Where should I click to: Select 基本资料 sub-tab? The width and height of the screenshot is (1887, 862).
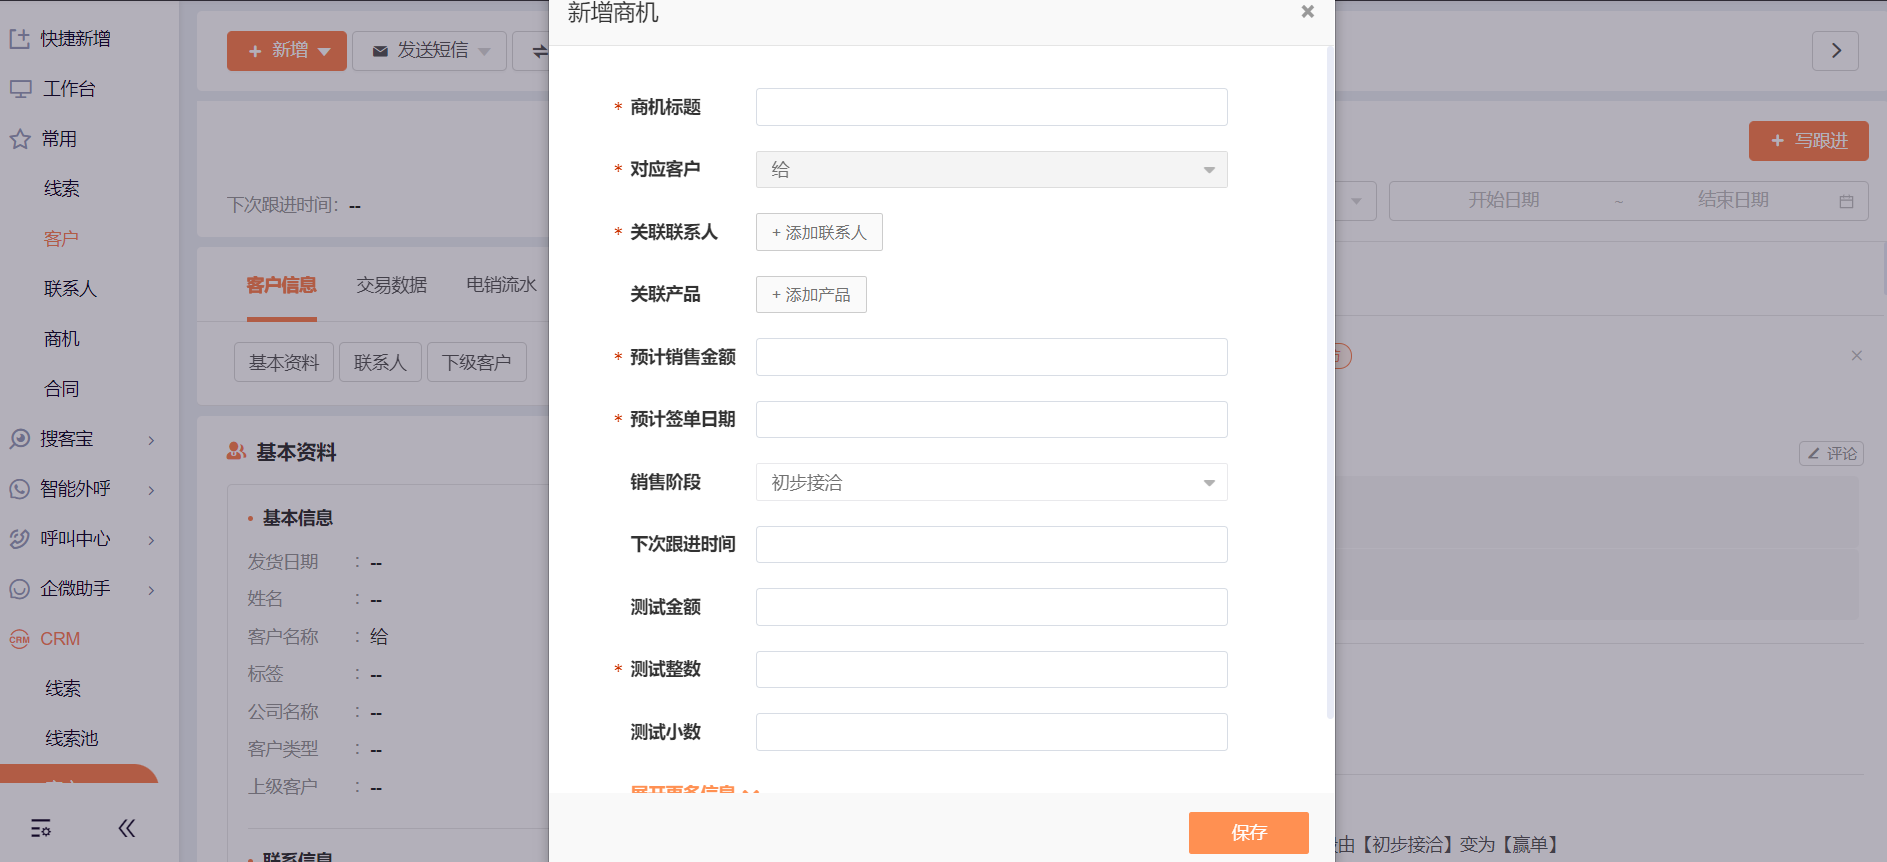(x=284, y=362)
